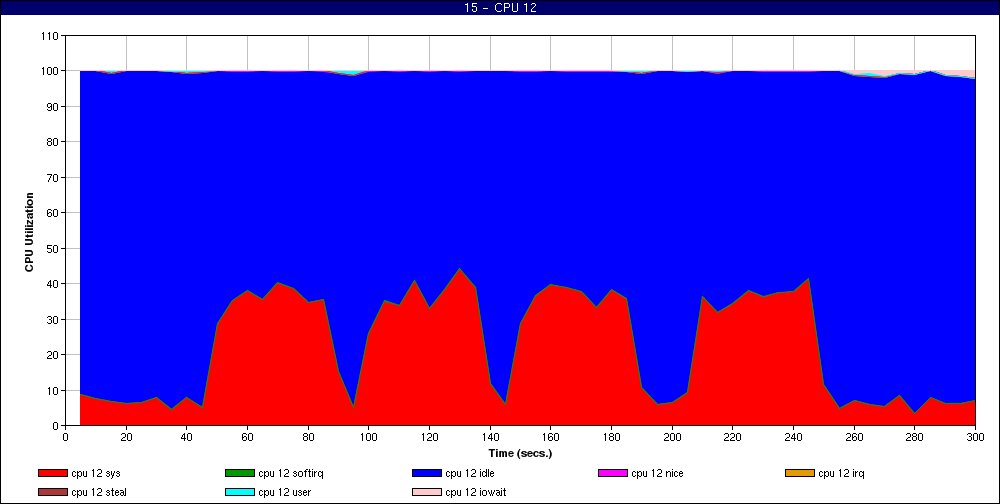Click the sys dip near 95 seconds
1000x504 pixels.
[353, 407]
